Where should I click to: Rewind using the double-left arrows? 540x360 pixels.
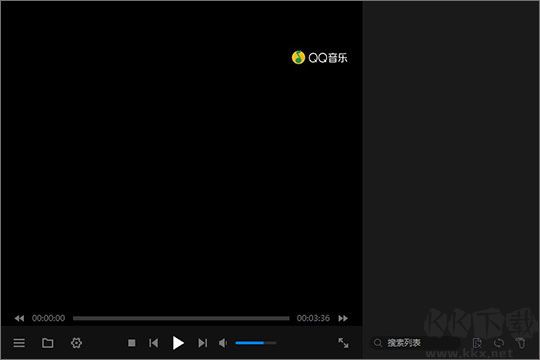pos(19,318)
